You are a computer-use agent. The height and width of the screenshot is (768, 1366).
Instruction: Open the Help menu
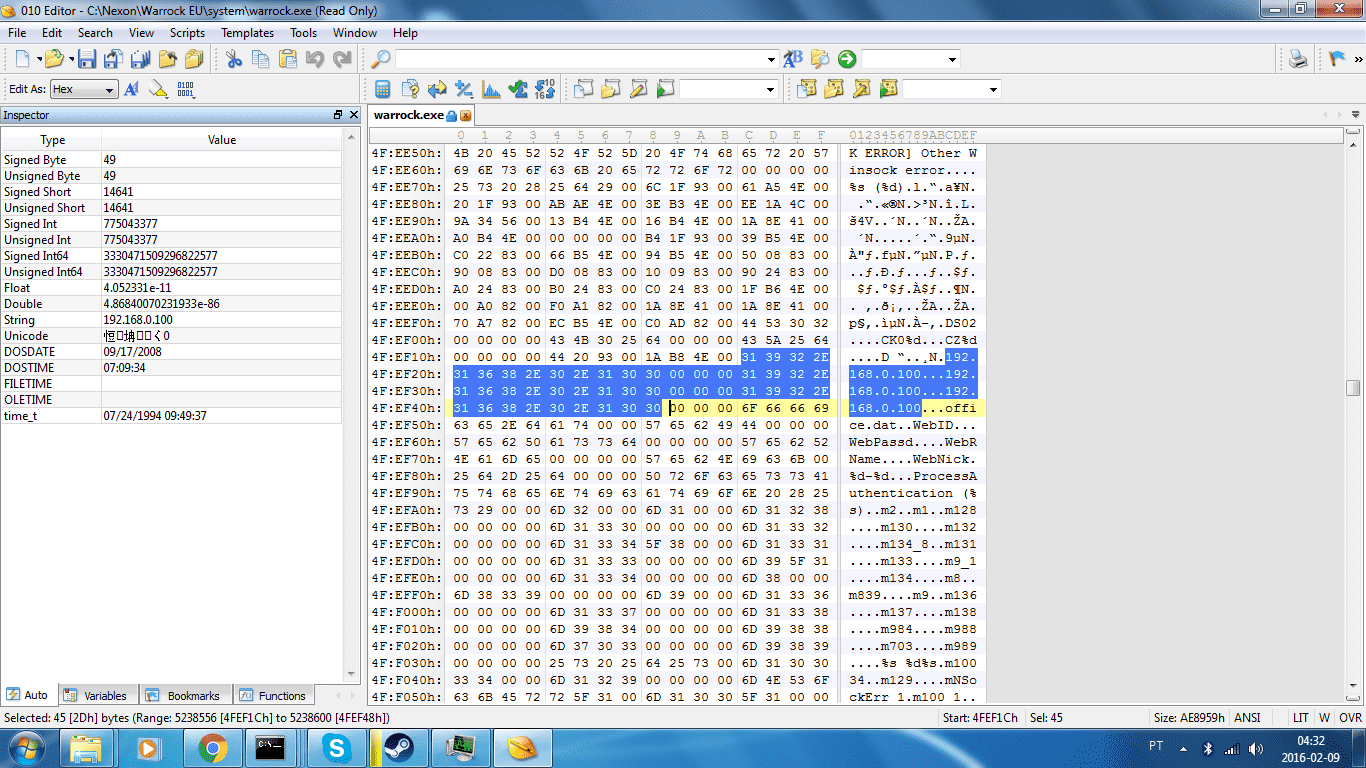click(405, 33)
